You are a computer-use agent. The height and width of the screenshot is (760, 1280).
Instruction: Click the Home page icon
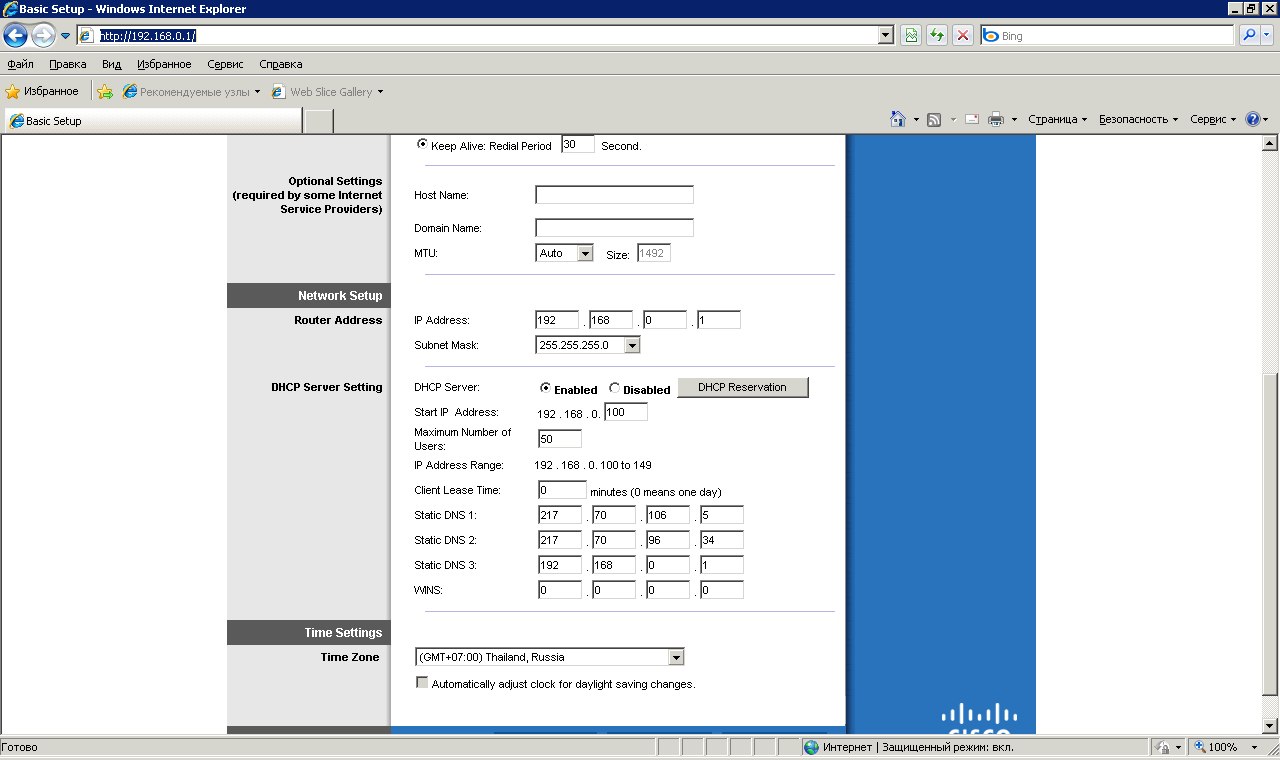point(898,119)
